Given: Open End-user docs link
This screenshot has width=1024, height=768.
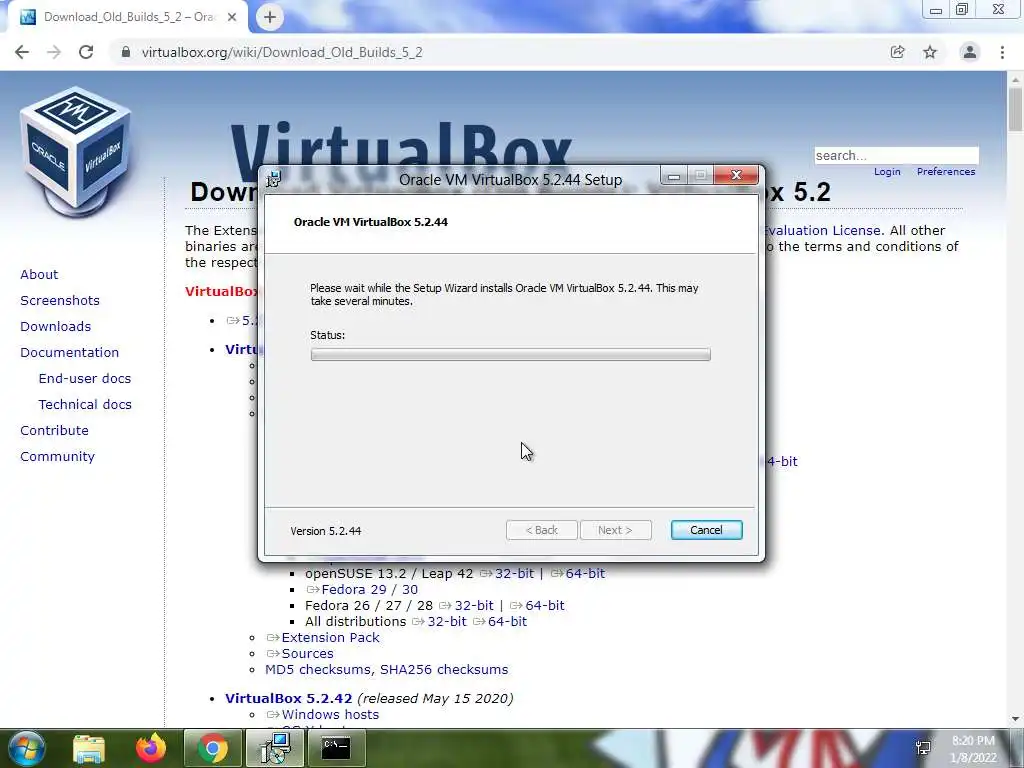Looking at the screenshot, I should [x=85, y=379].
